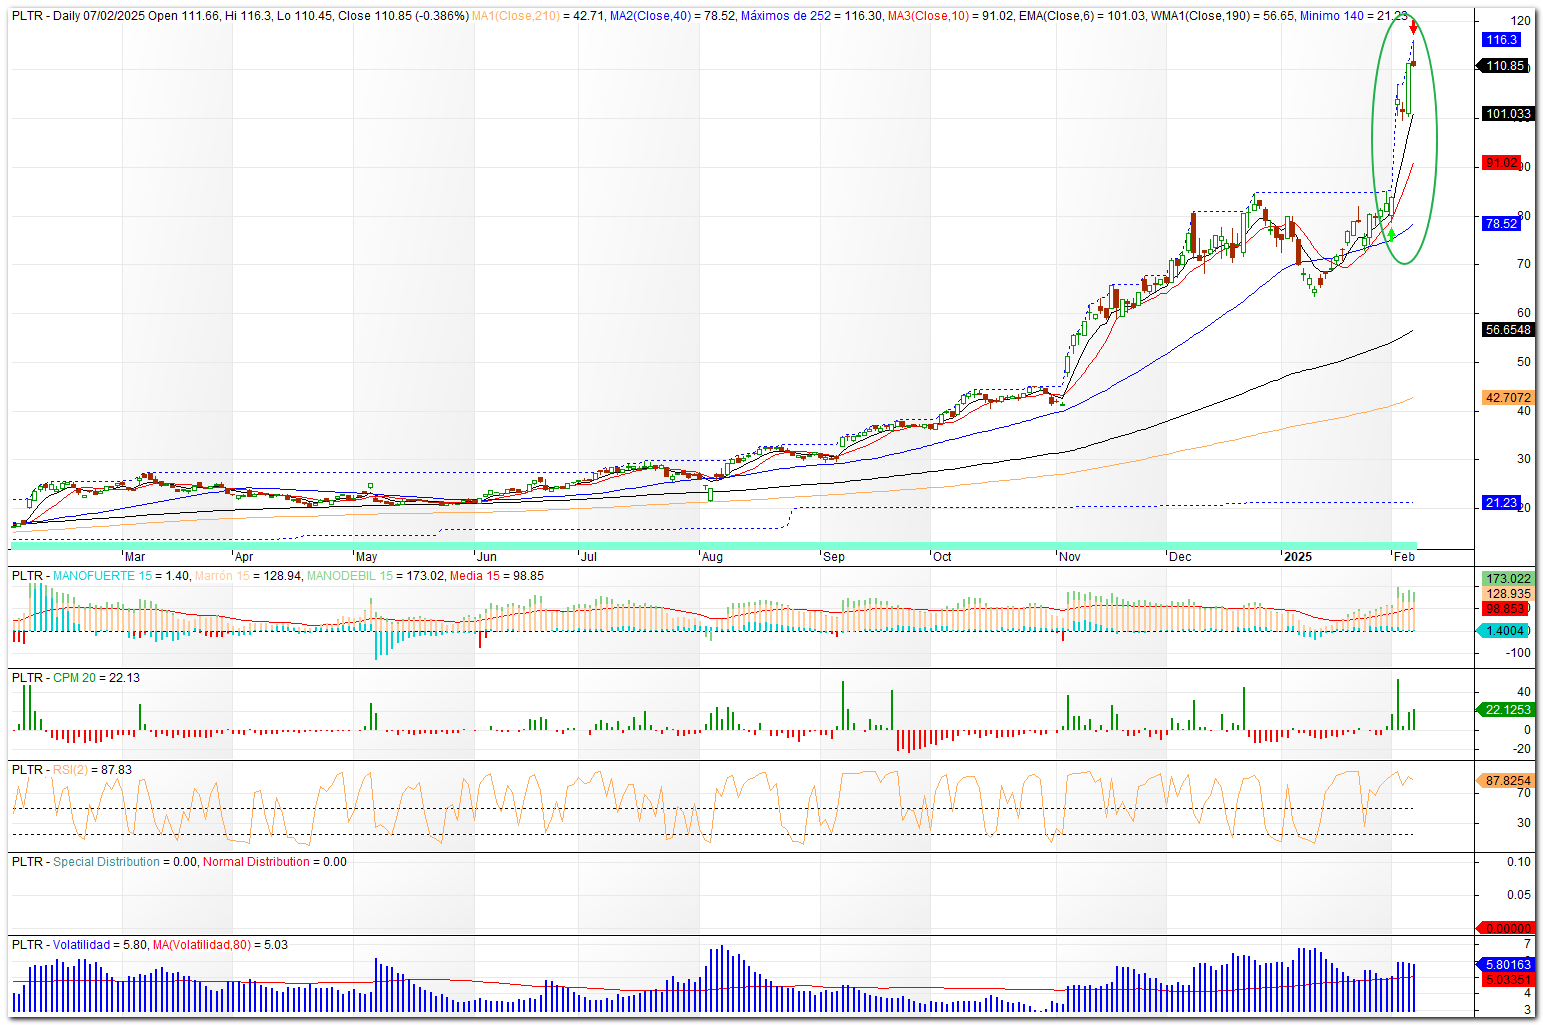
Task: Click the Minimo 140 = 21.23 legend label
Action: tap(1354, 16)
